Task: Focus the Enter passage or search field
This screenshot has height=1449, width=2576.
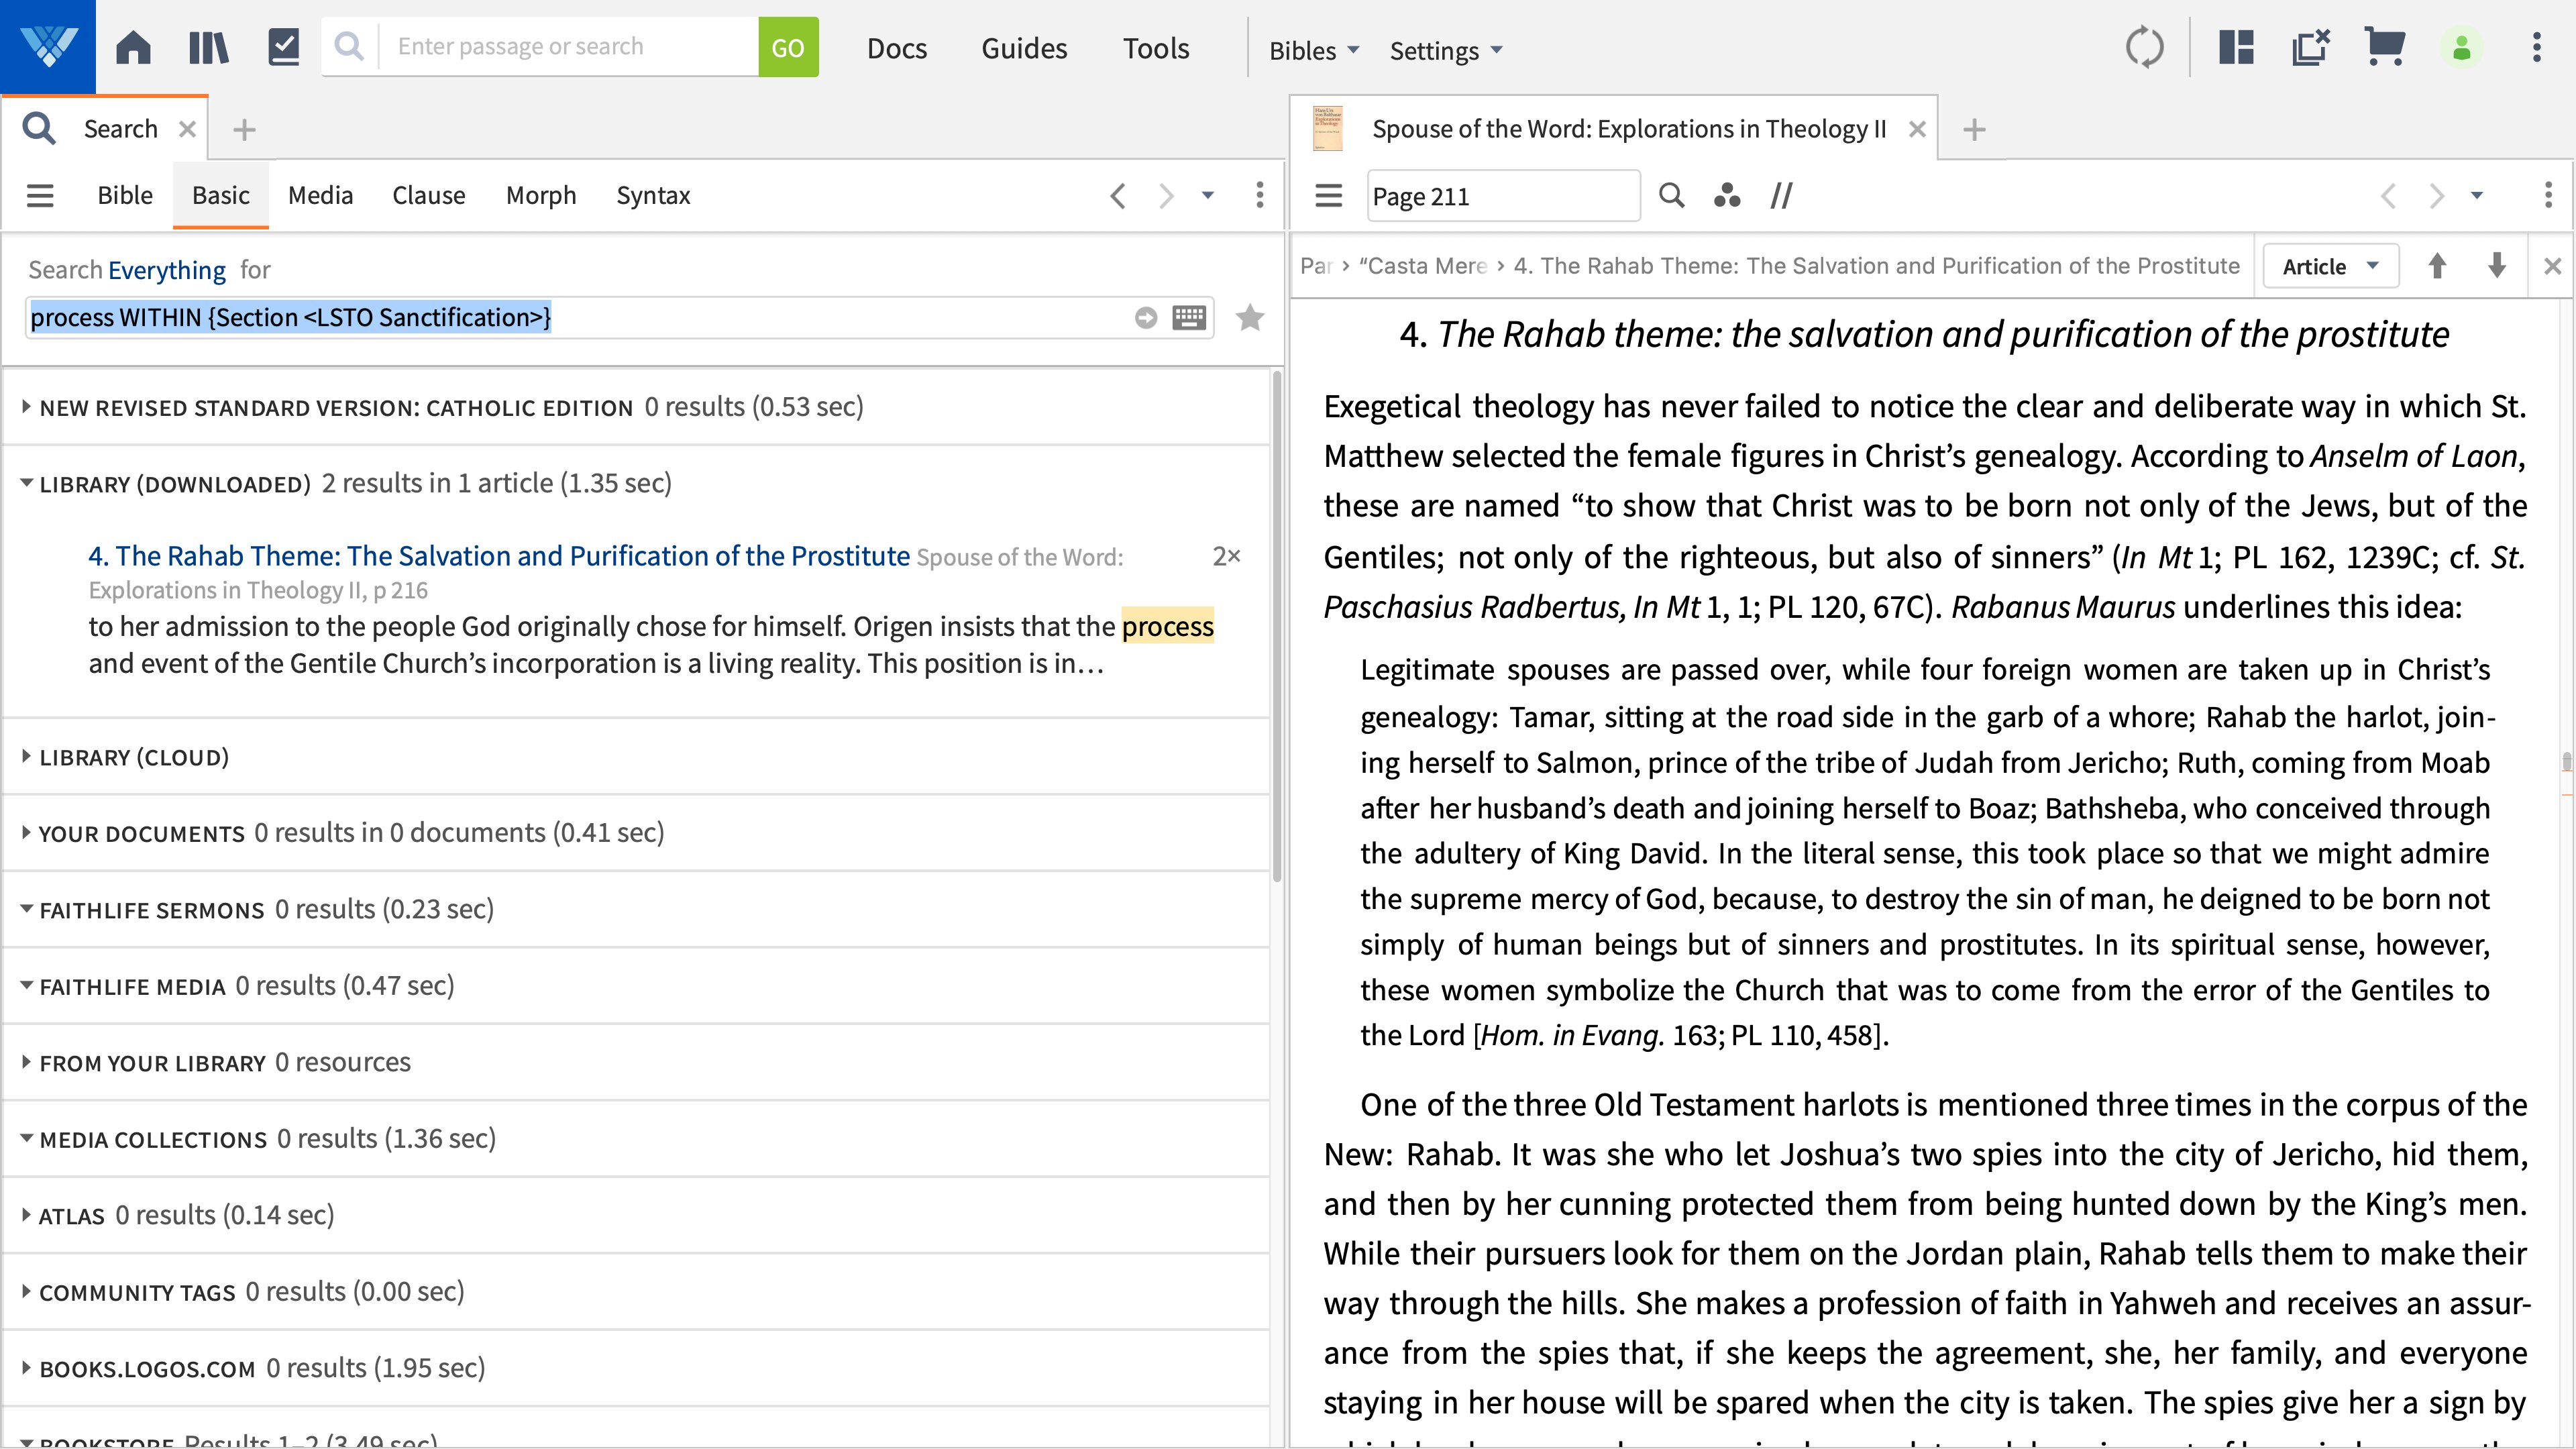Action: [x=568, y=46]
